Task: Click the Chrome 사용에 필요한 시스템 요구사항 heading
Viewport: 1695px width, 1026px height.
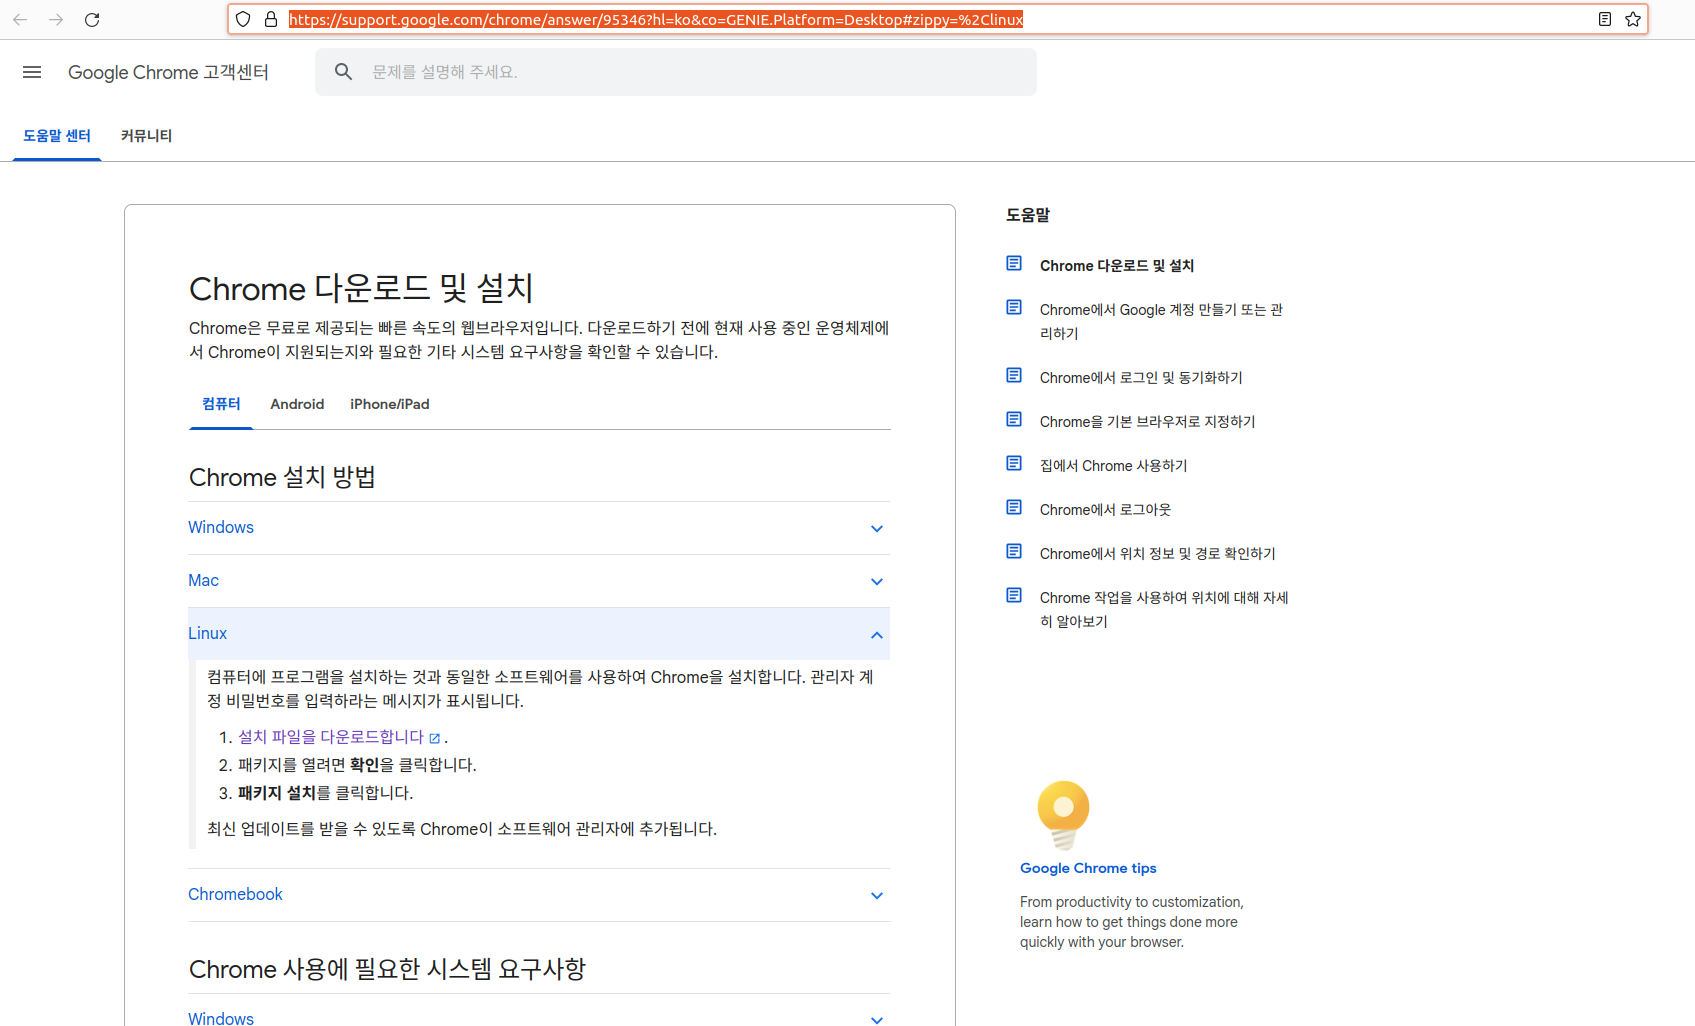Action: coord(387,969)
